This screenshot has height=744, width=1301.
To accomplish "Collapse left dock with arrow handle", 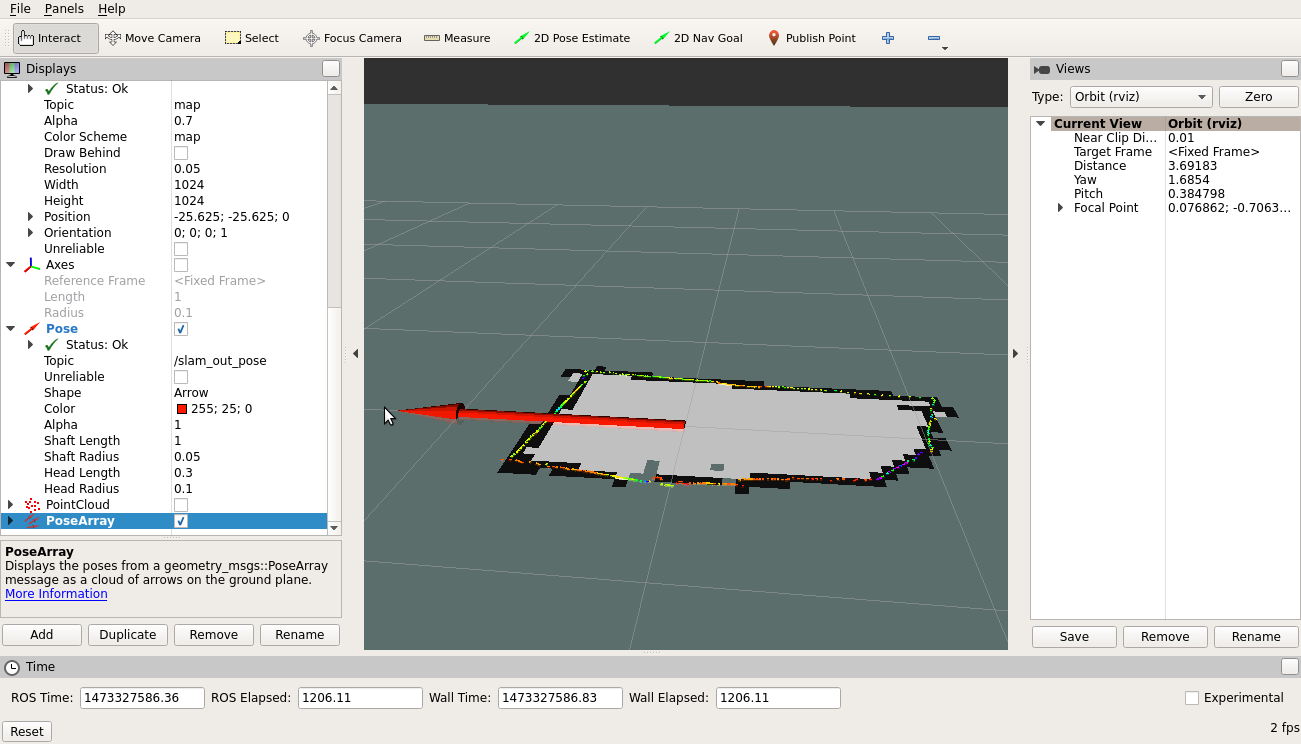I will [x=355, y=354].
